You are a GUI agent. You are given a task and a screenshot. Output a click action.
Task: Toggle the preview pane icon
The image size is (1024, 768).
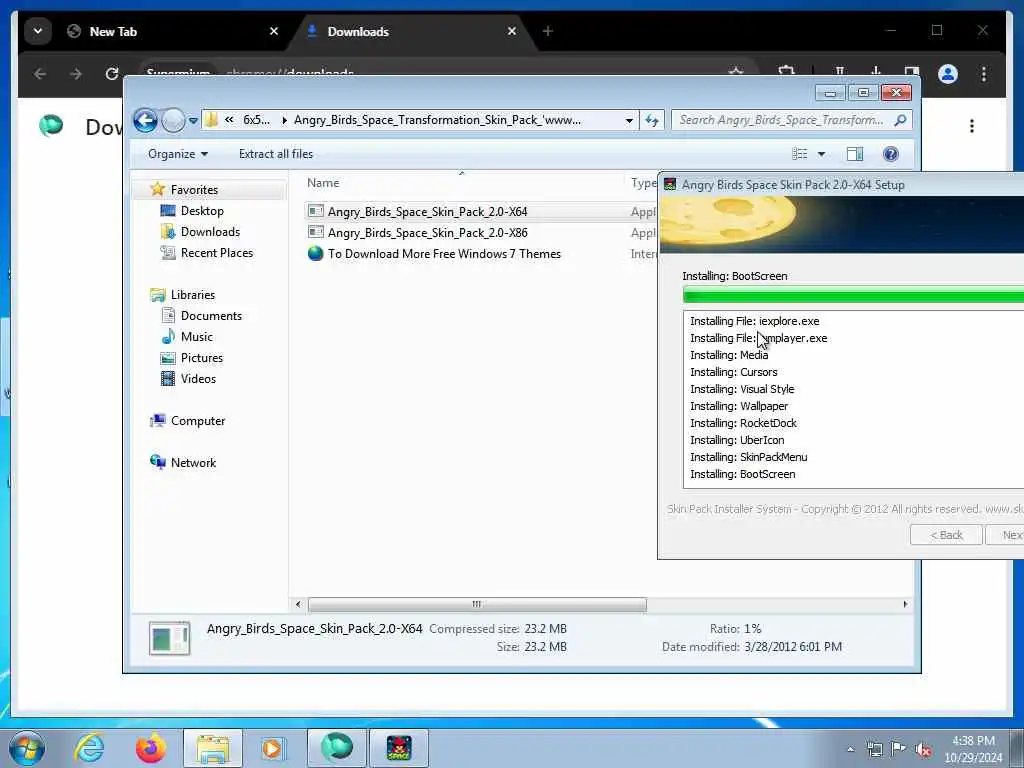(x=855, y=154)
